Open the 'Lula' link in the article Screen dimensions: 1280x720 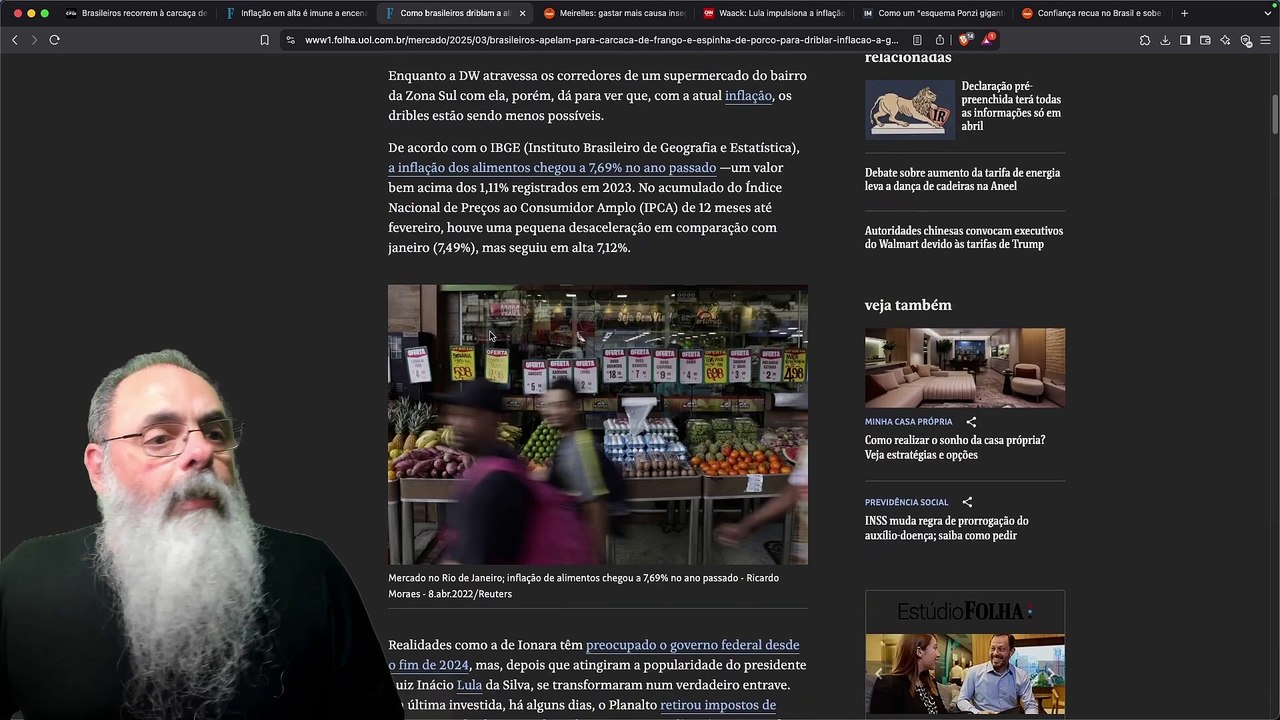pyautogui.click(x=469, y=685)
